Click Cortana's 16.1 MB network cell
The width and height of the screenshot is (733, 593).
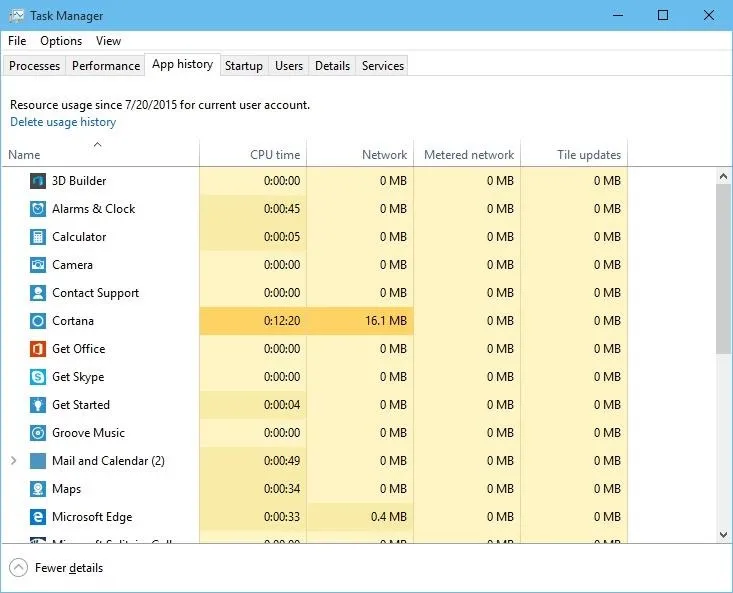tap(360, 321)
